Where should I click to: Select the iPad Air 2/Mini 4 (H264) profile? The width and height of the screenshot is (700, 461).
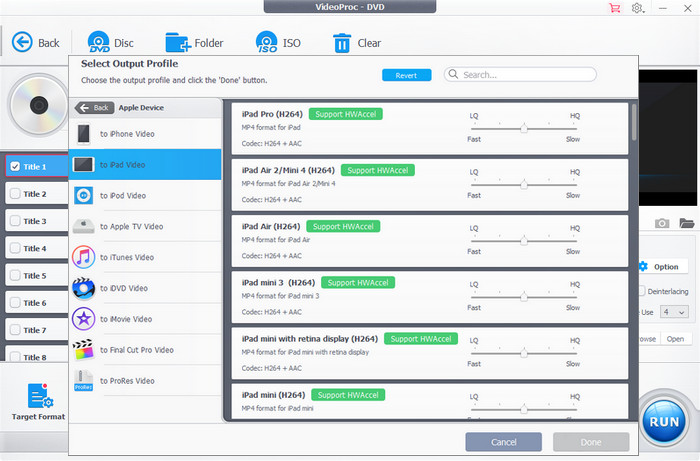pyautogui.click(x=429, y=184)
